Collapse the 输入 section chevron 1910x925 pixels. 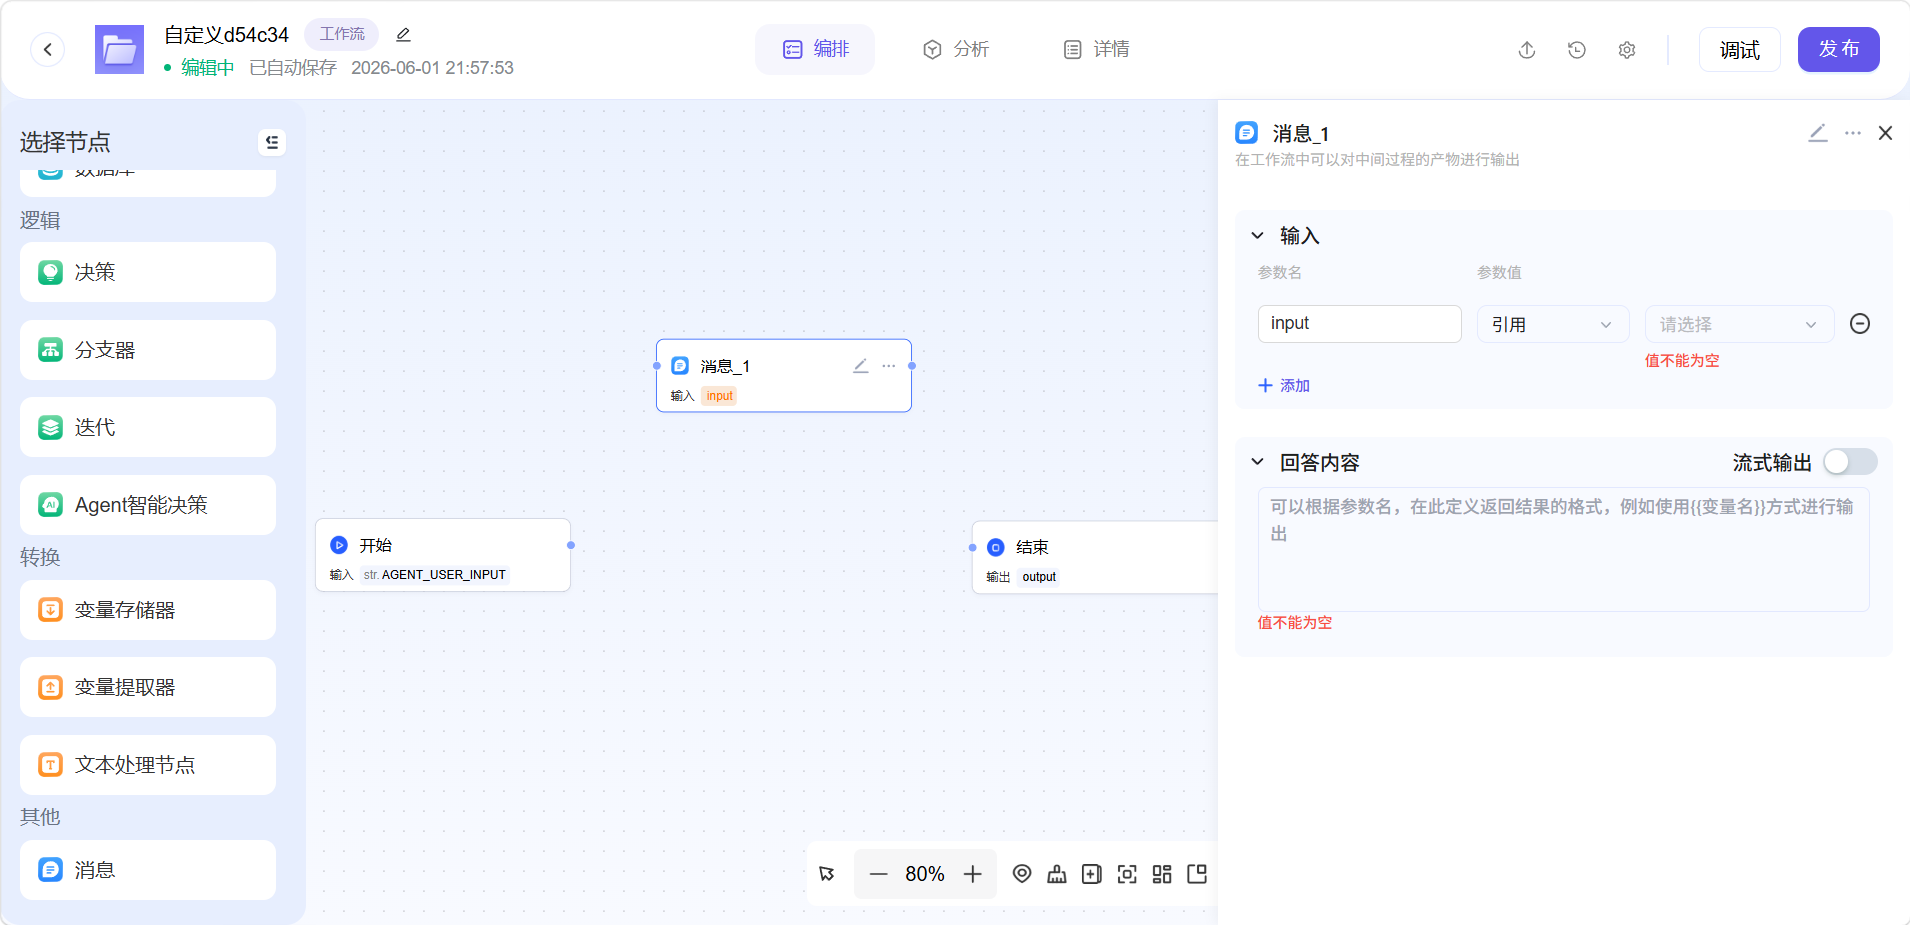coord(1258,236)
